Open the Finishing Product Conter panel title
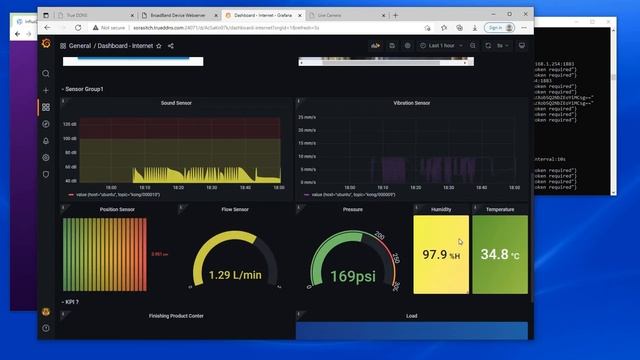 (x=176, y=316)
